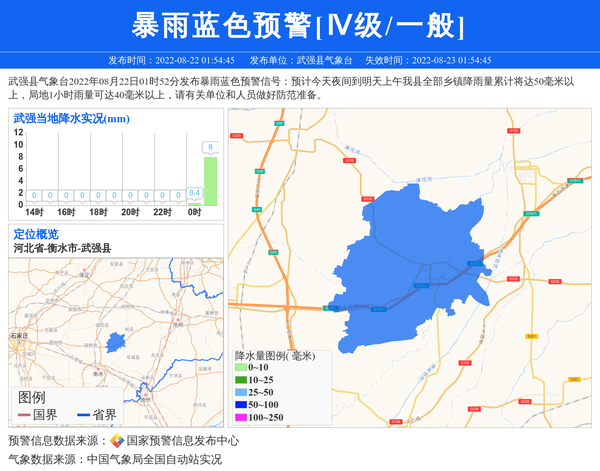Click the 失效时间：2022-08-23 01:54:45 text
The width and height of the screenshot is (600, 471).
point(428,60)
